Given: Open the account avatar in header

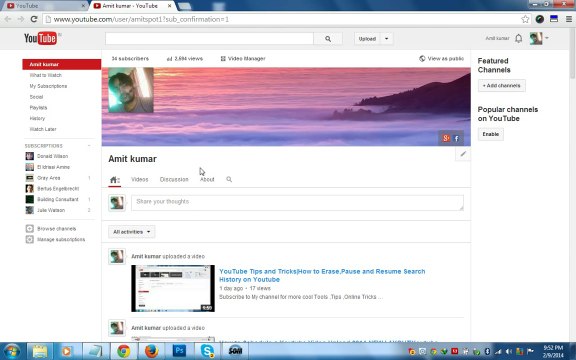Looking at the screenshot, I should pyautogui.click(x=536, y=38).
